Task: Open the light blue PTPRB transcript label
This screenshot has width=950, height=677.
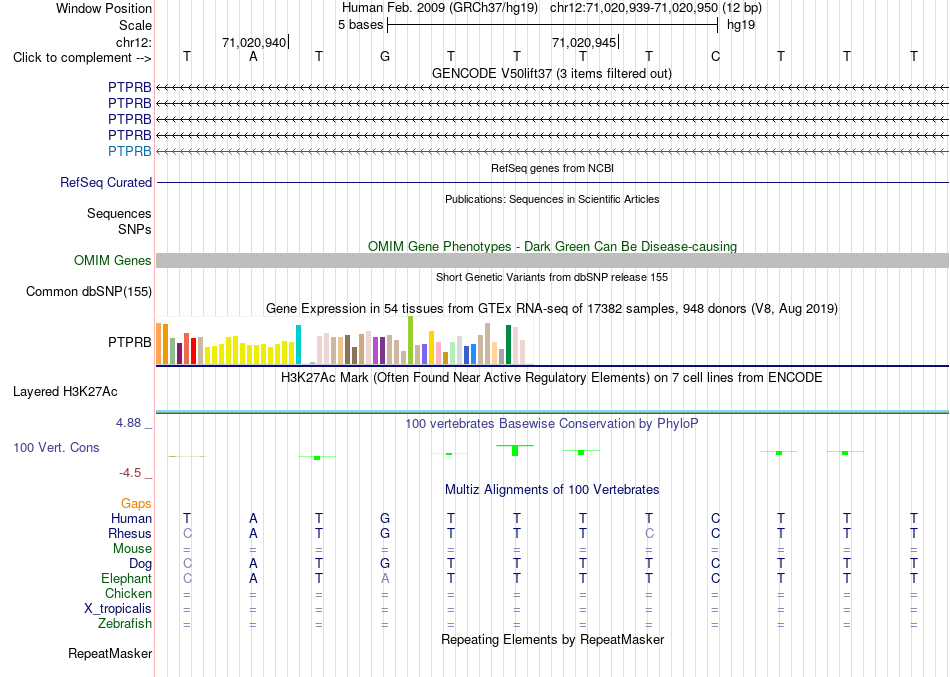Action: pyautogui.click(x=130, y=151)
